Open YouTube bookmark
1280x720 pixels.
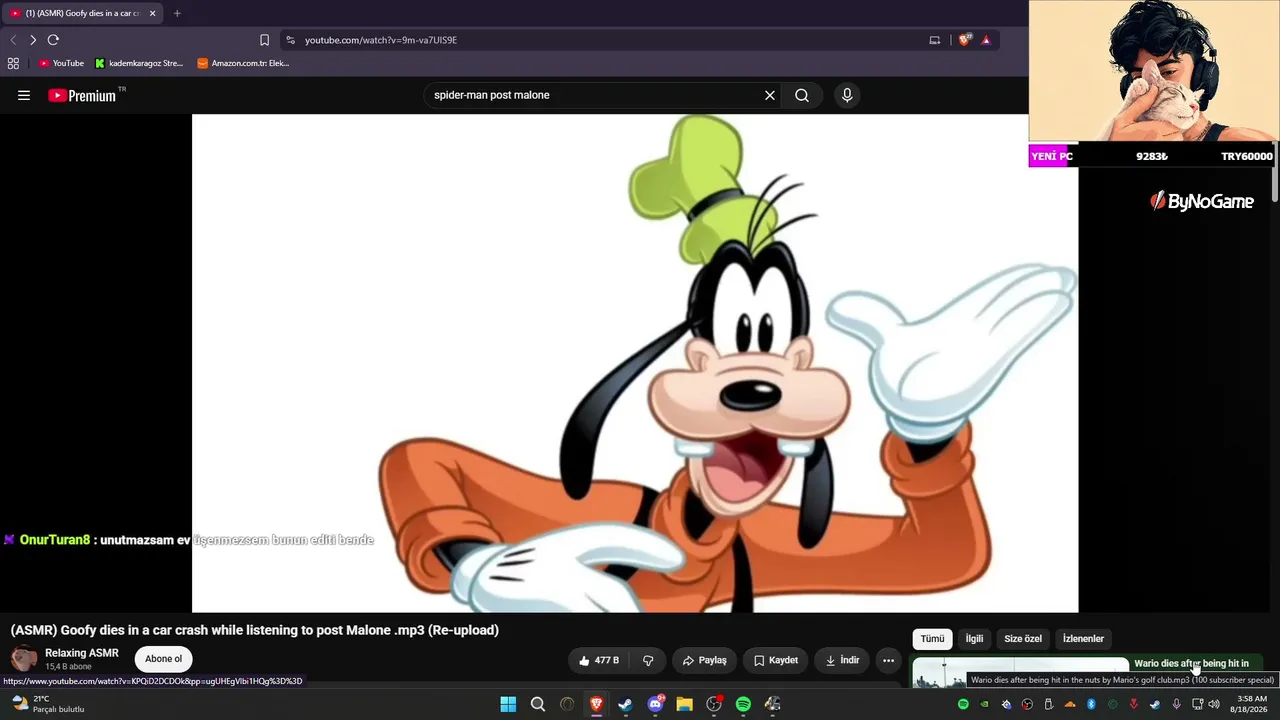tap(61, 63)
